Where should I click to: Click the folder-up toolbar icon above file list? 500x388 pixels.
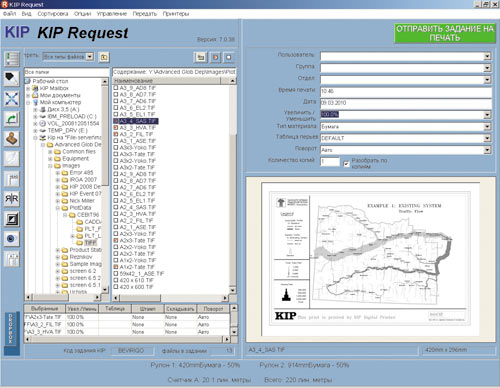(201, 58)
